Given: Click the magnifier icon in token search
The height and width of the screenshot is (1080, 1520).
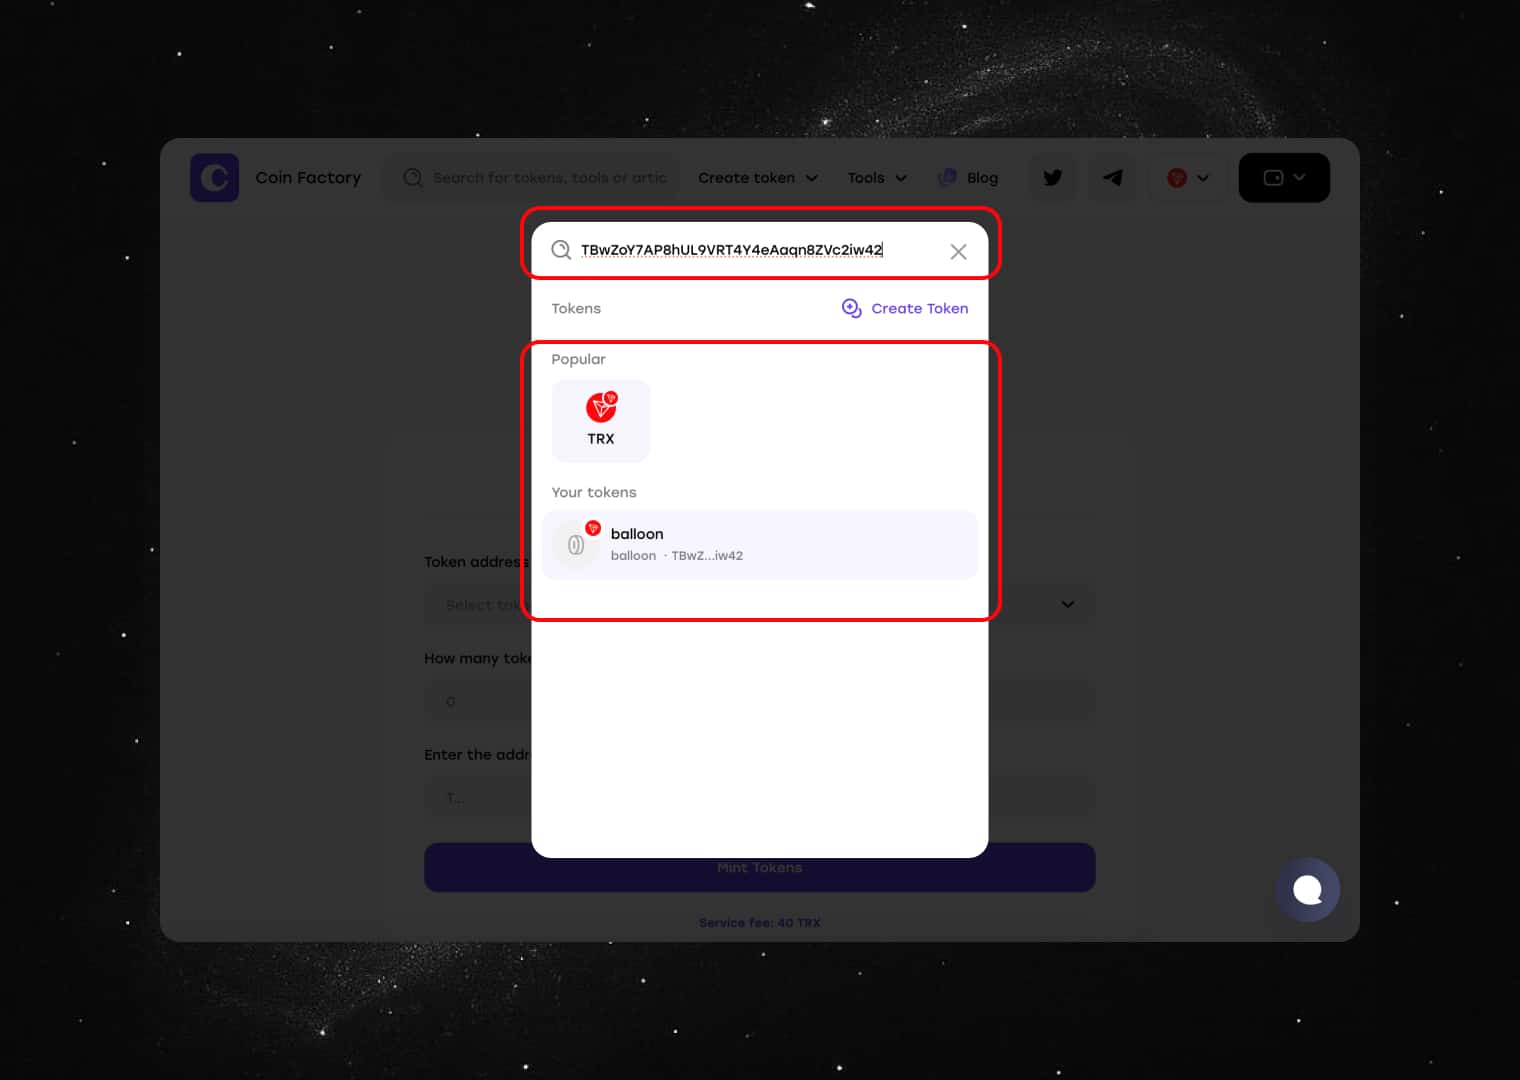Looking at the screenshot, I should tap(562, 250).
